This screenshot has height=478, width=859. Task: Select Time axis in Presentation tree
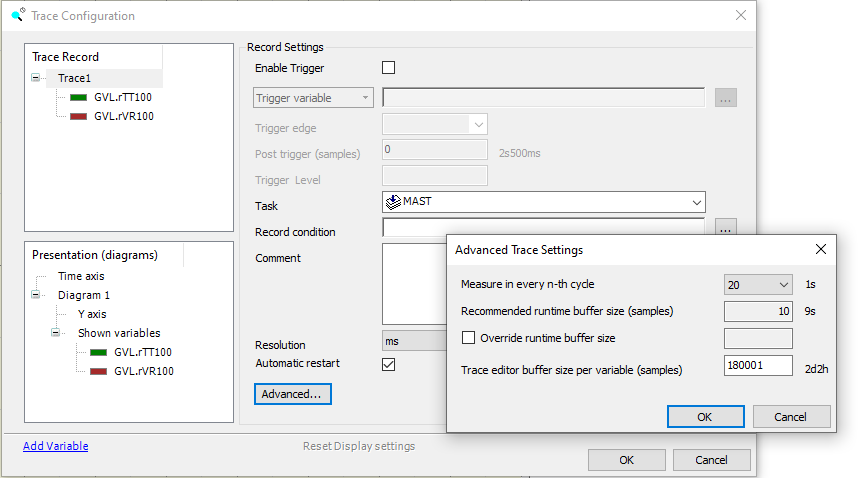[81, 276]
